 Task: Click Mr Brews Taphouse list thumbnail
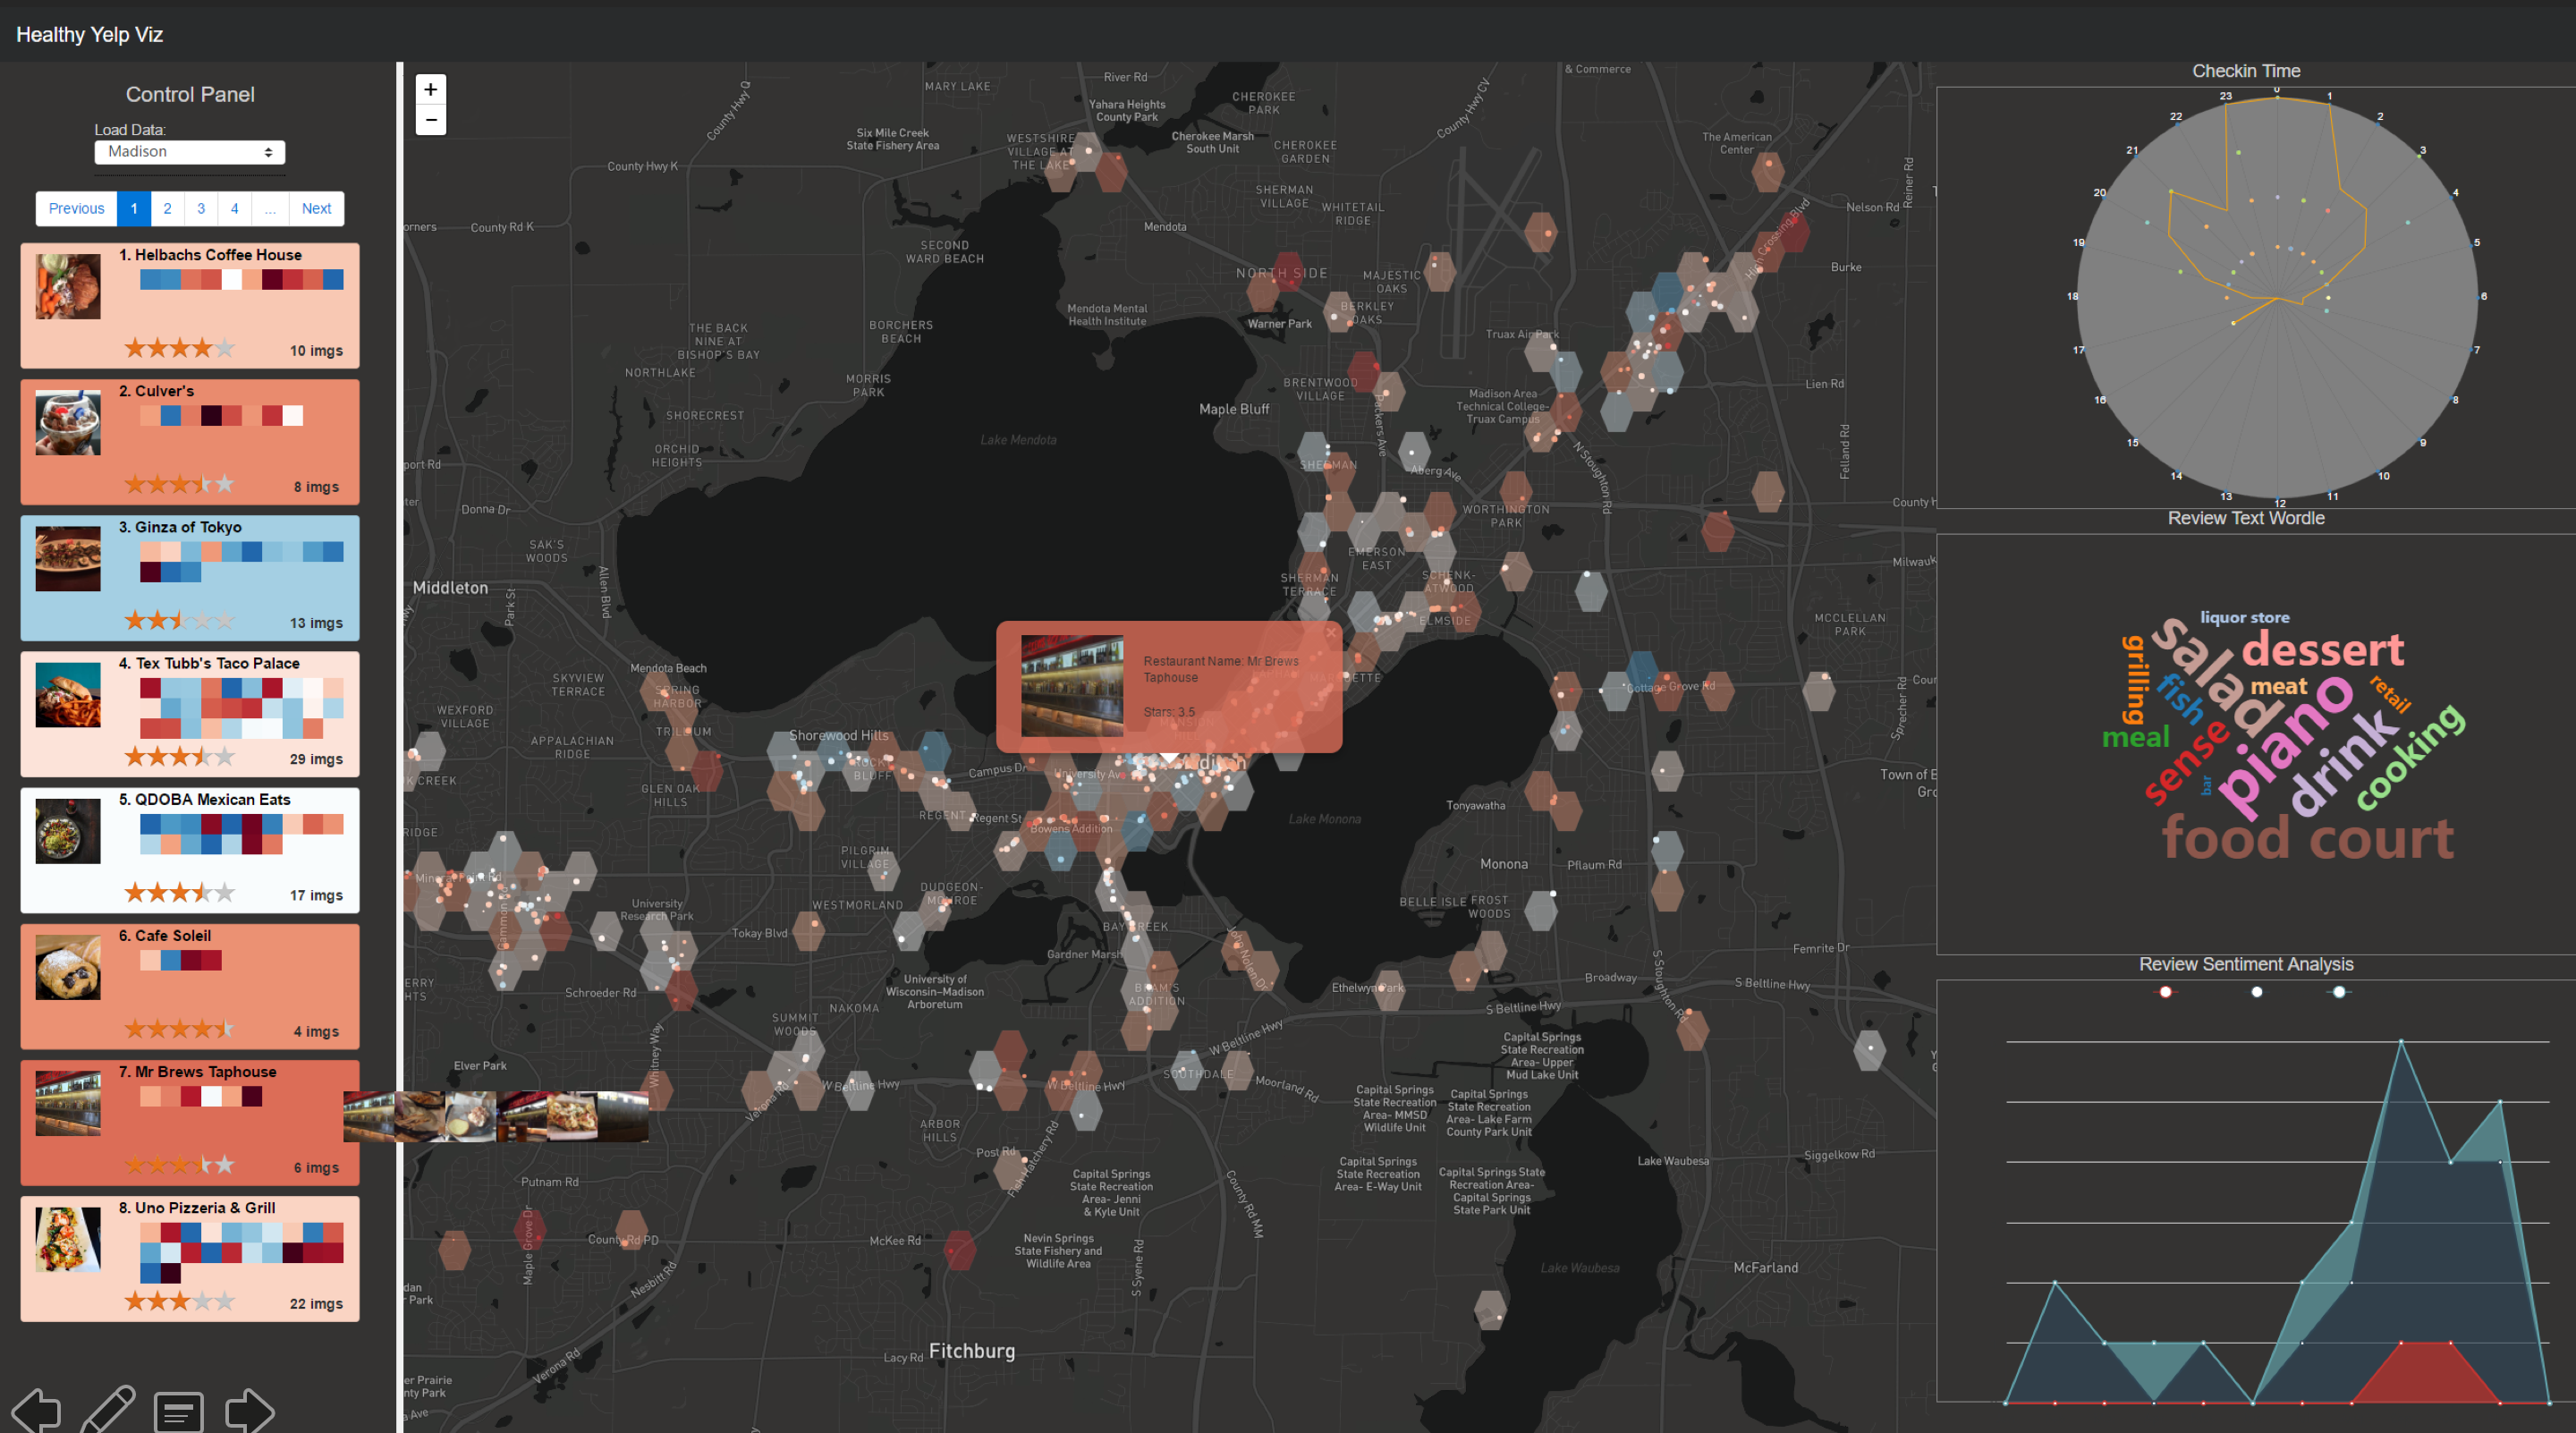(68, 1103)
